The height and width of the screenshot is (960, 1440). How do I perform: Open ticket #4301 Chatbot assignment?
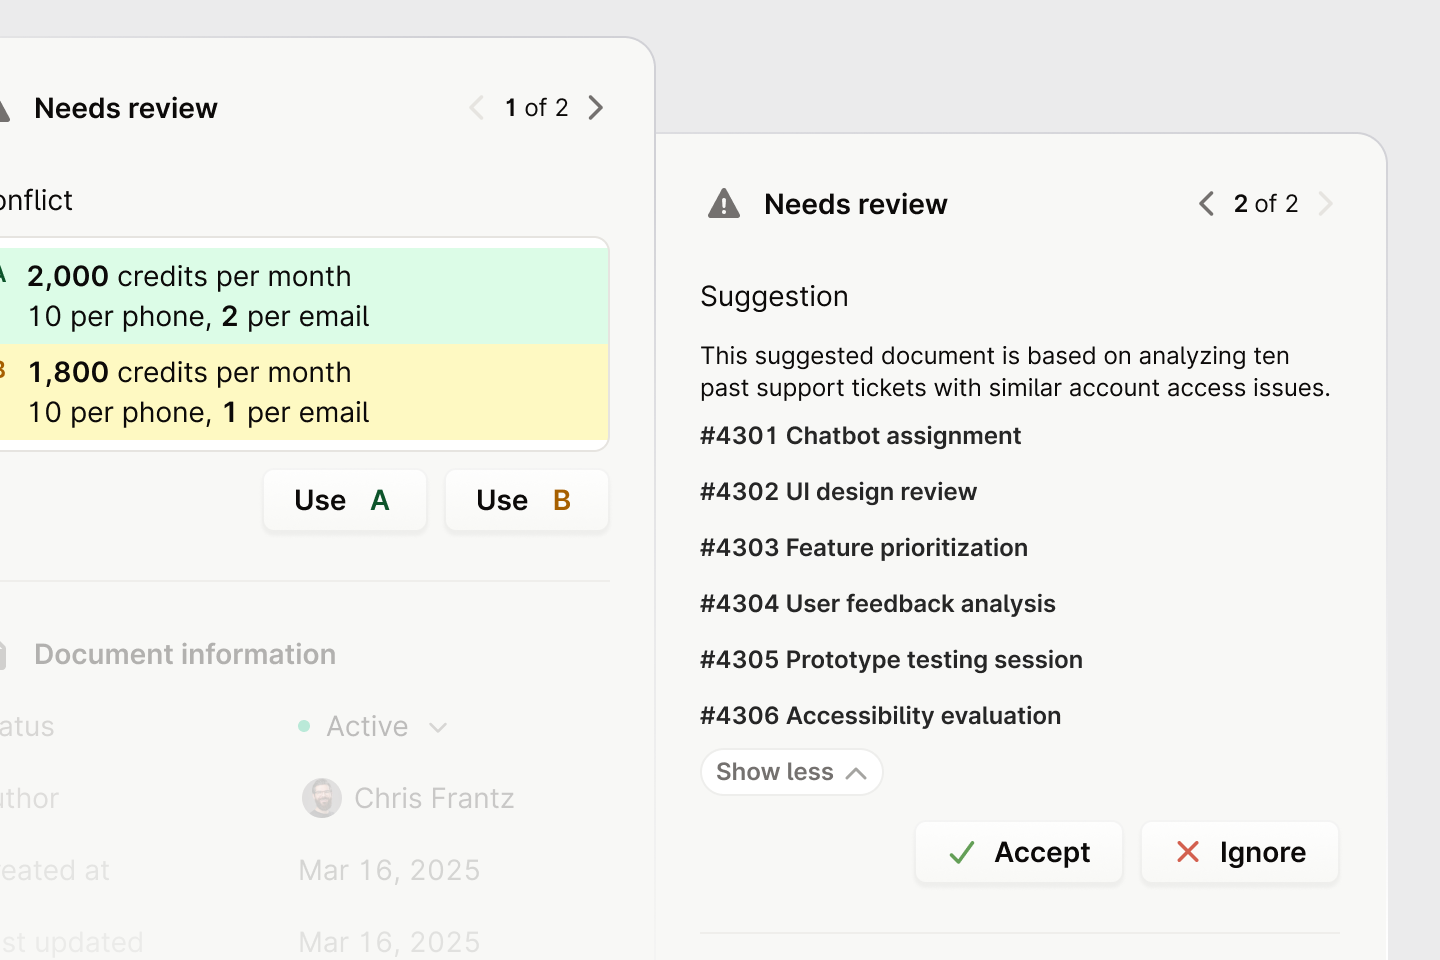(860, 436)
